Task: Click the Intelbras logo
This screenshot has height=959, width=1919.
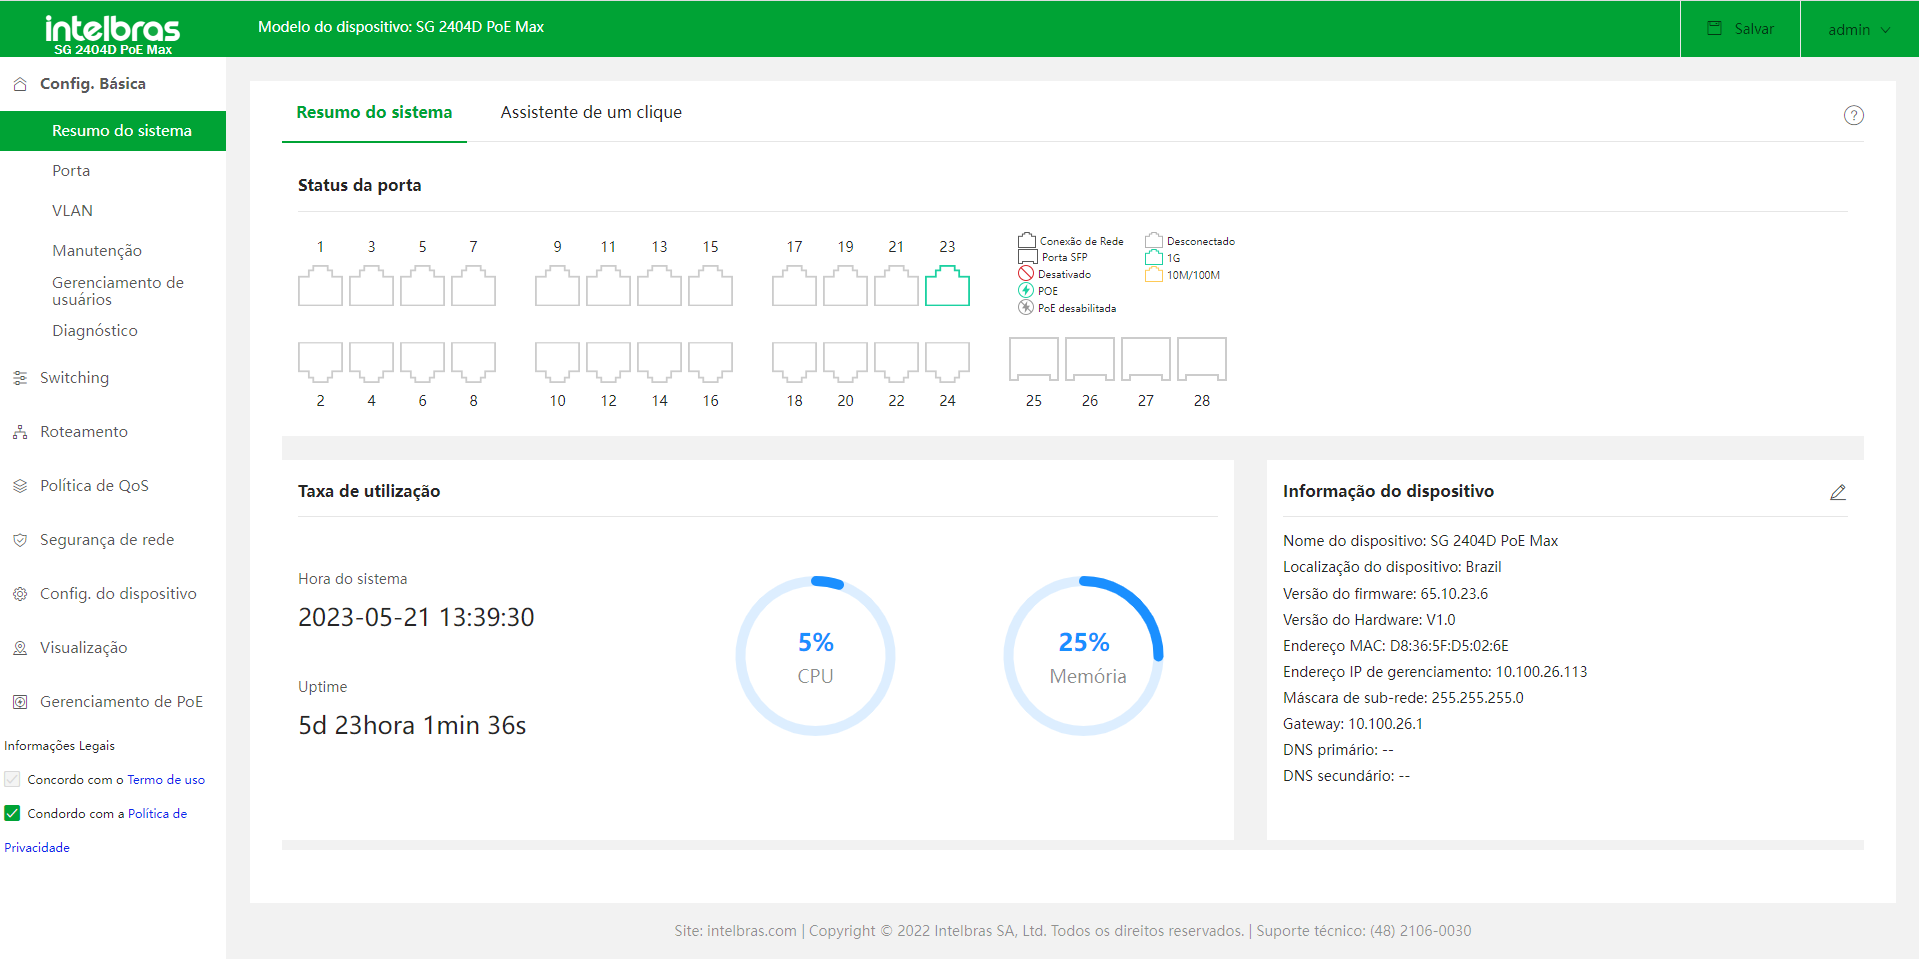Action: [x=112, y=30]
